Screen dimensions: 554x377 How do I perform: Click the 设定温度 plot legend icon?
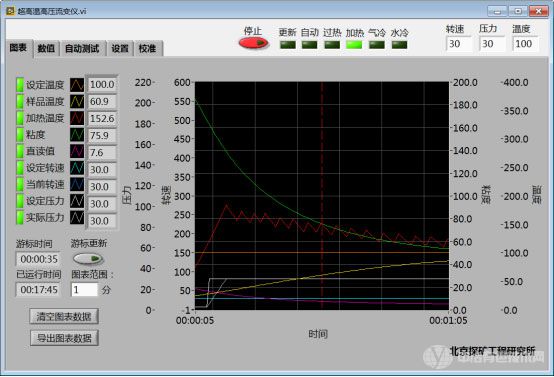point(77,85)
